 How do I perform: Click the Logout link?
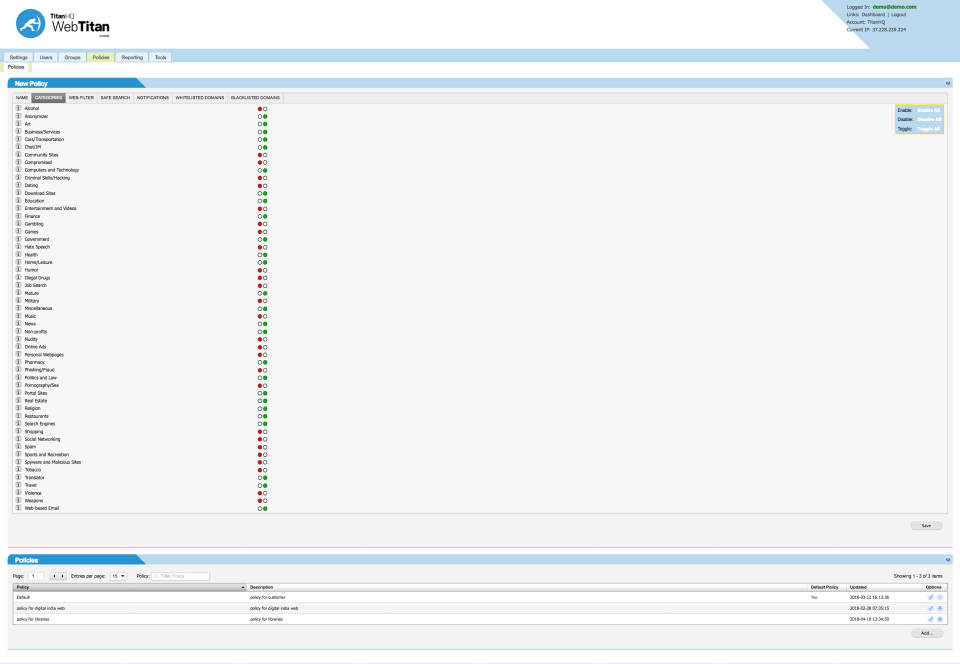click(898, 15)
